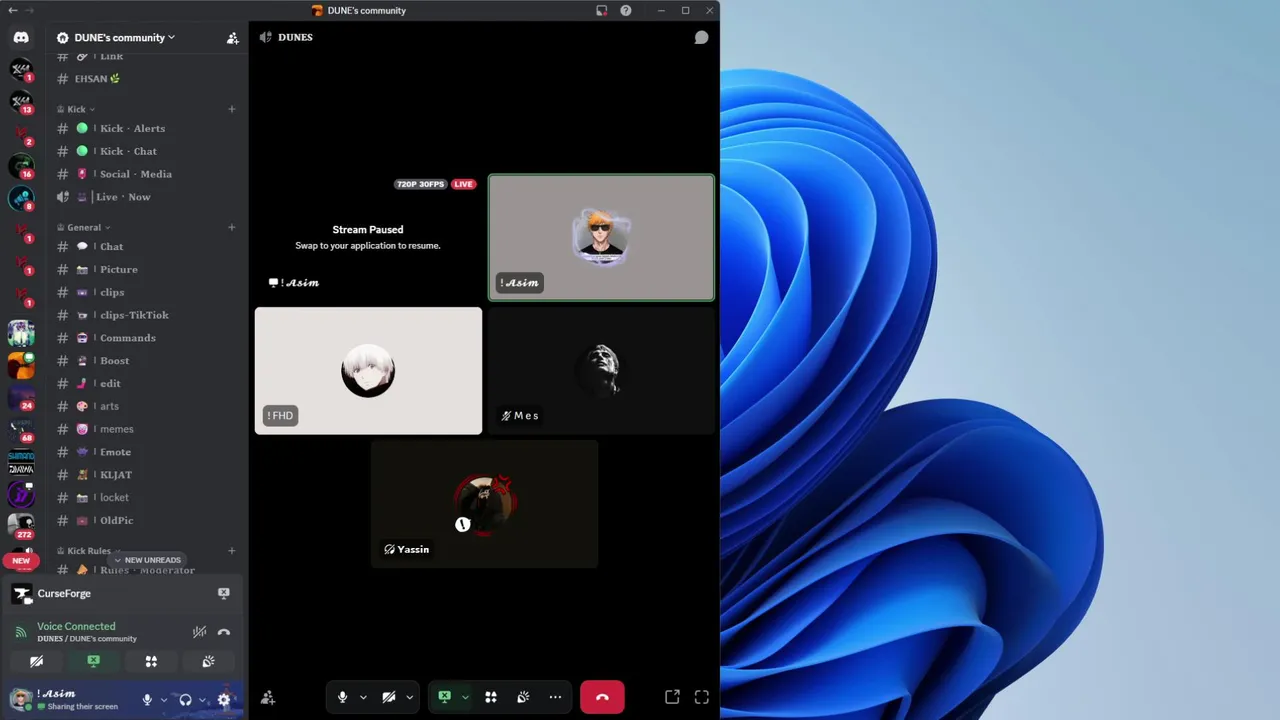Open Voice Connected status link

click(76, 626)
